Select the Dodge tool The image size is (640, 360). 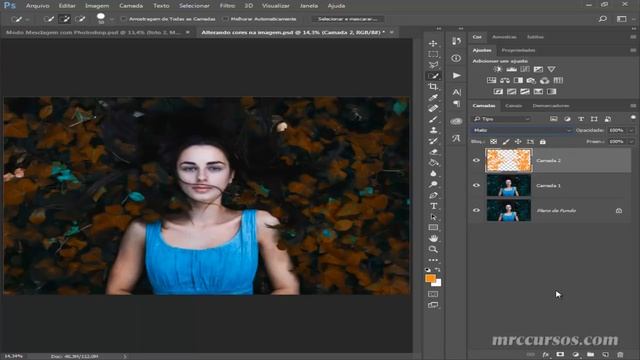click(433, 184)
